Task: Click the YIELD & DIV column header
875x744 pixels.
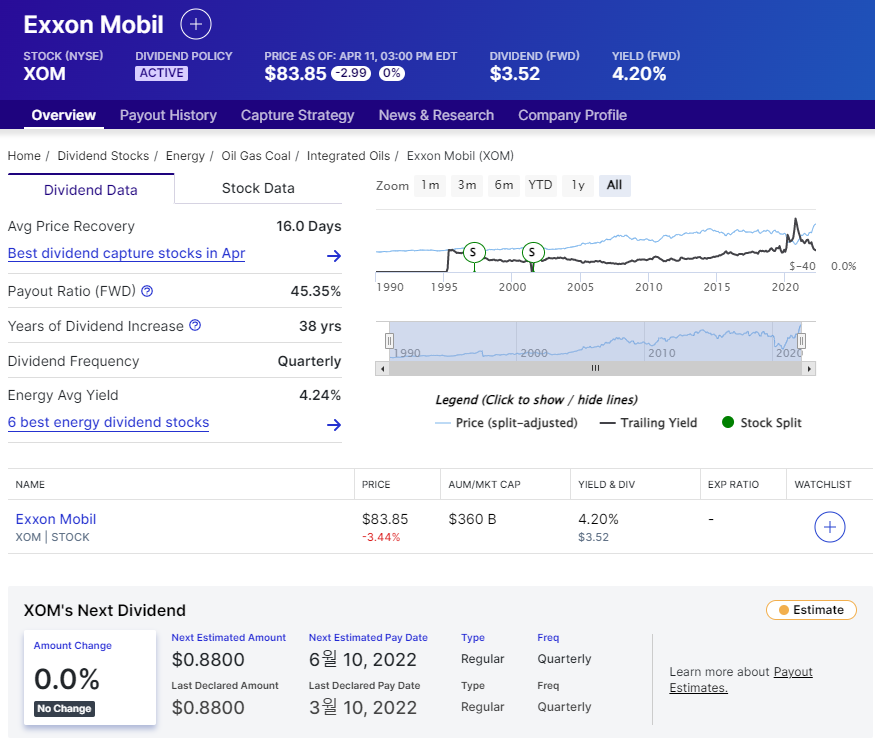Action: click(607, 484)
